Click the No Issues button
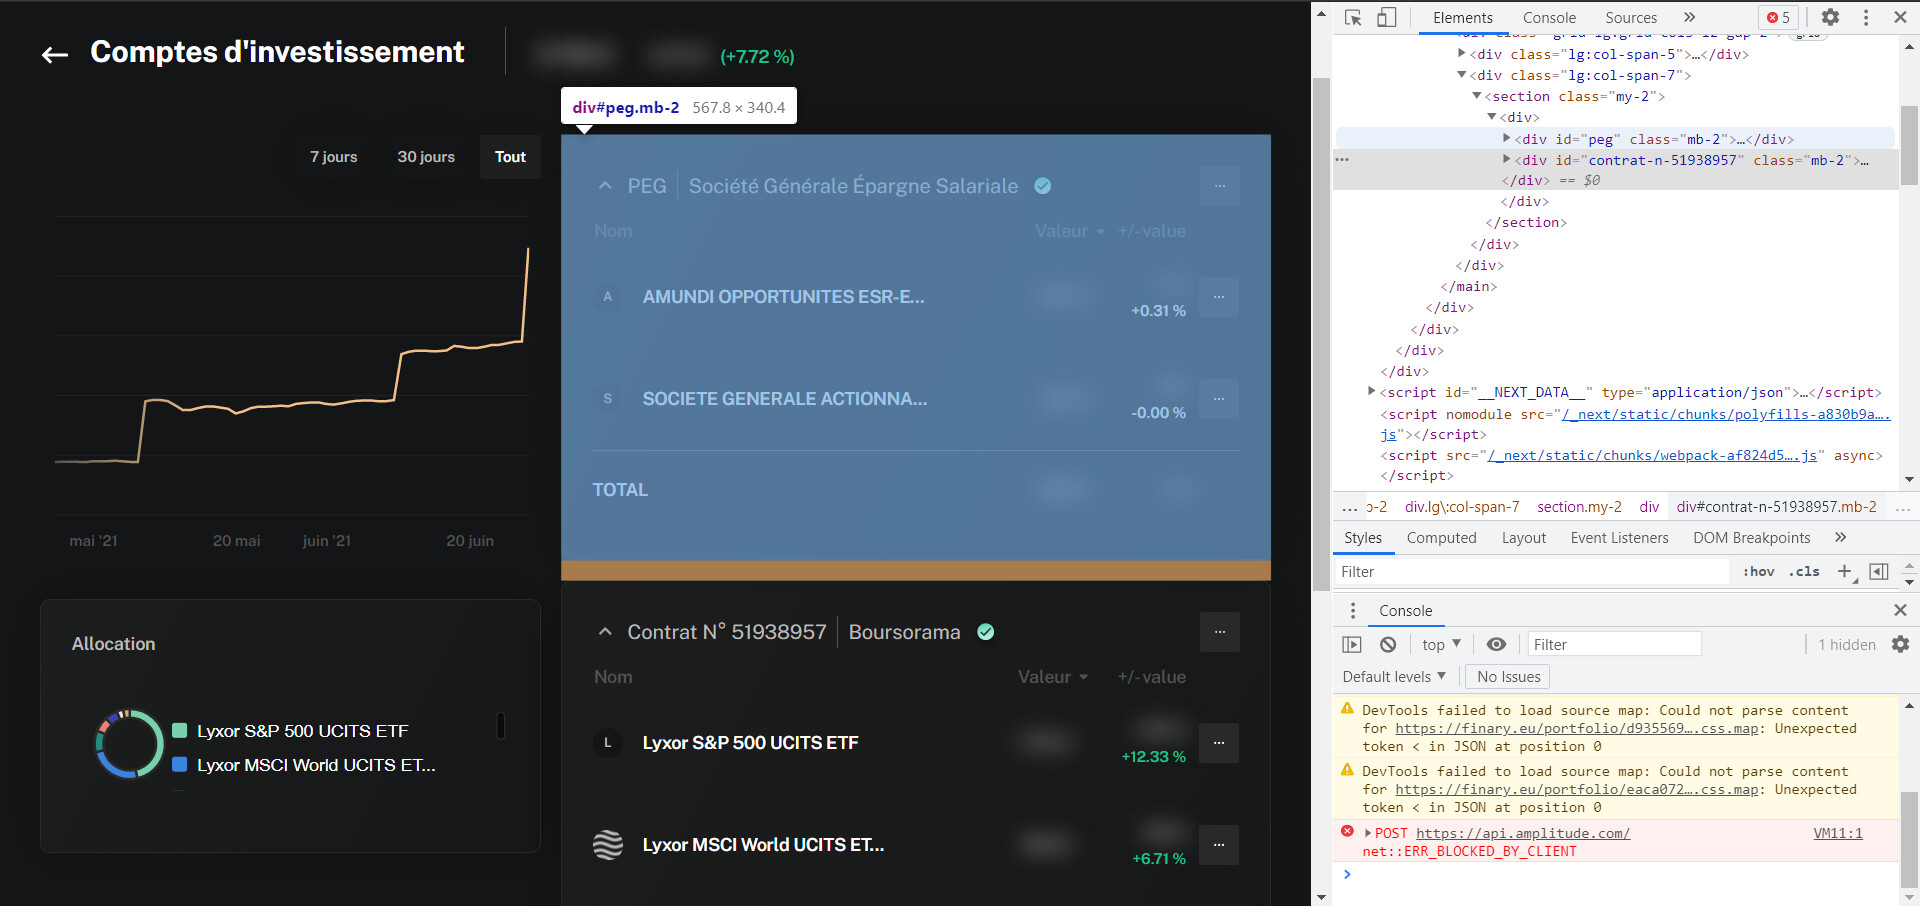 coord(1508,677)
